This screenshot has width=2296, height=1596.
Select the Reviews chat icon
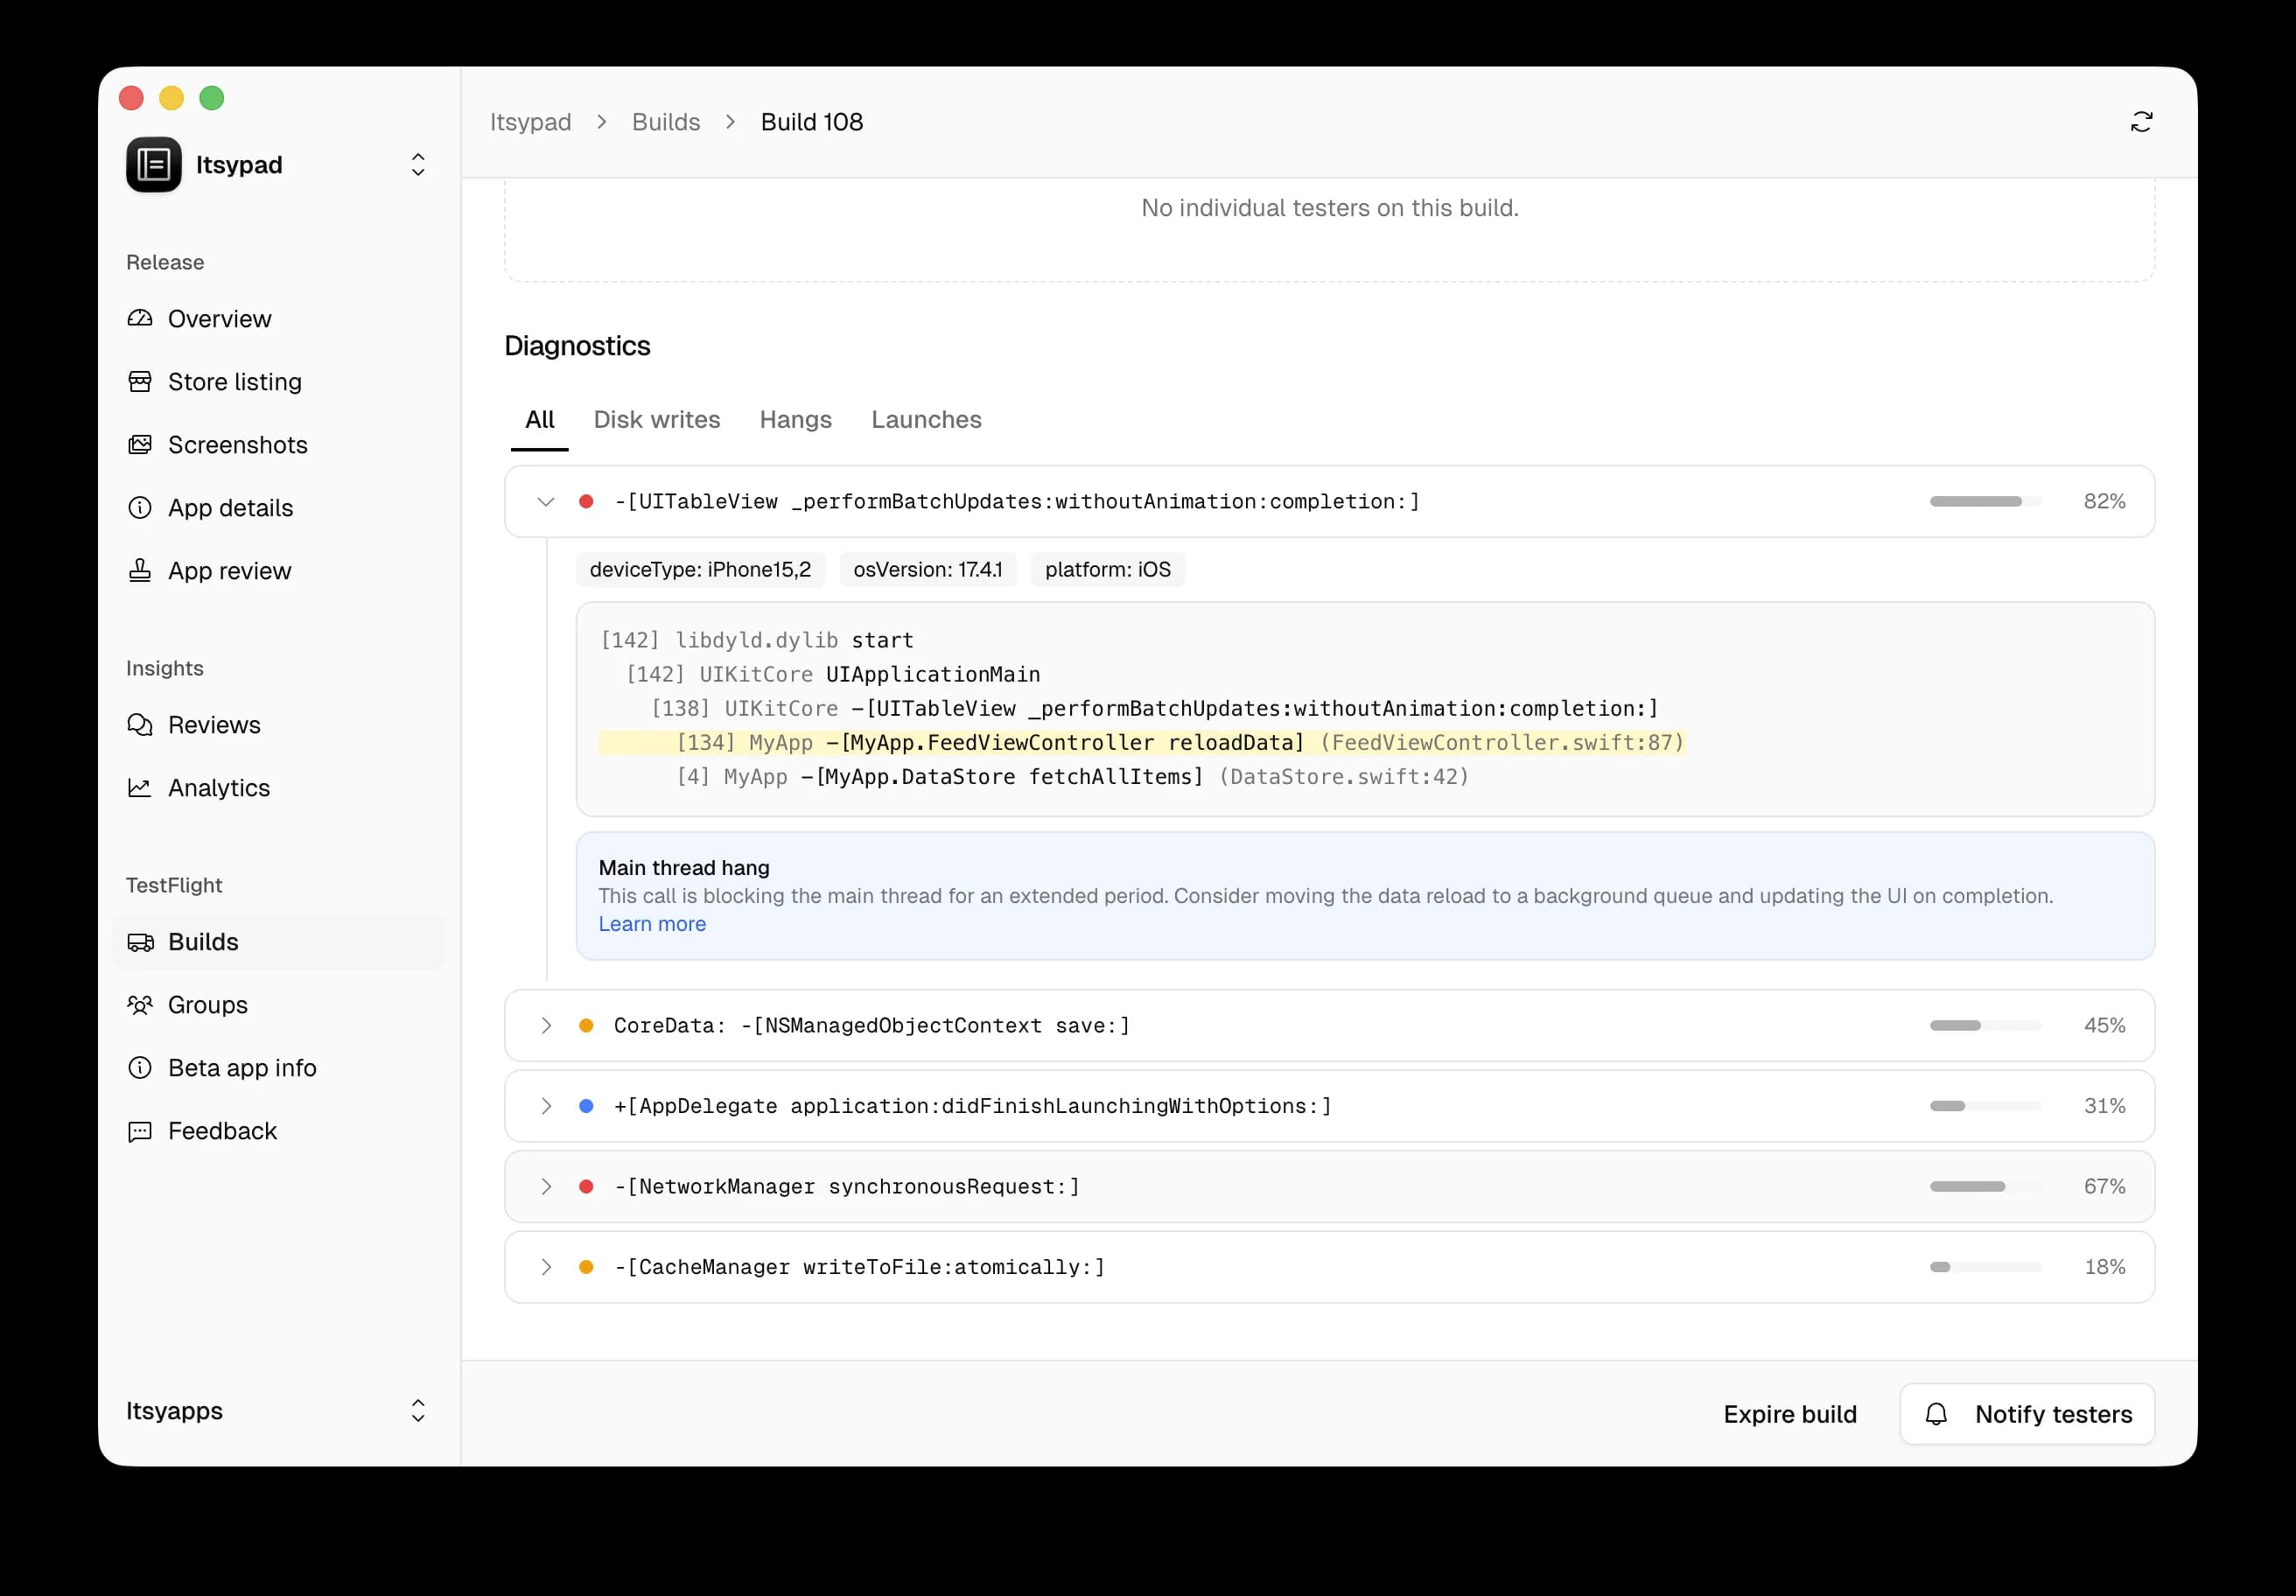[x=141, y=724]
